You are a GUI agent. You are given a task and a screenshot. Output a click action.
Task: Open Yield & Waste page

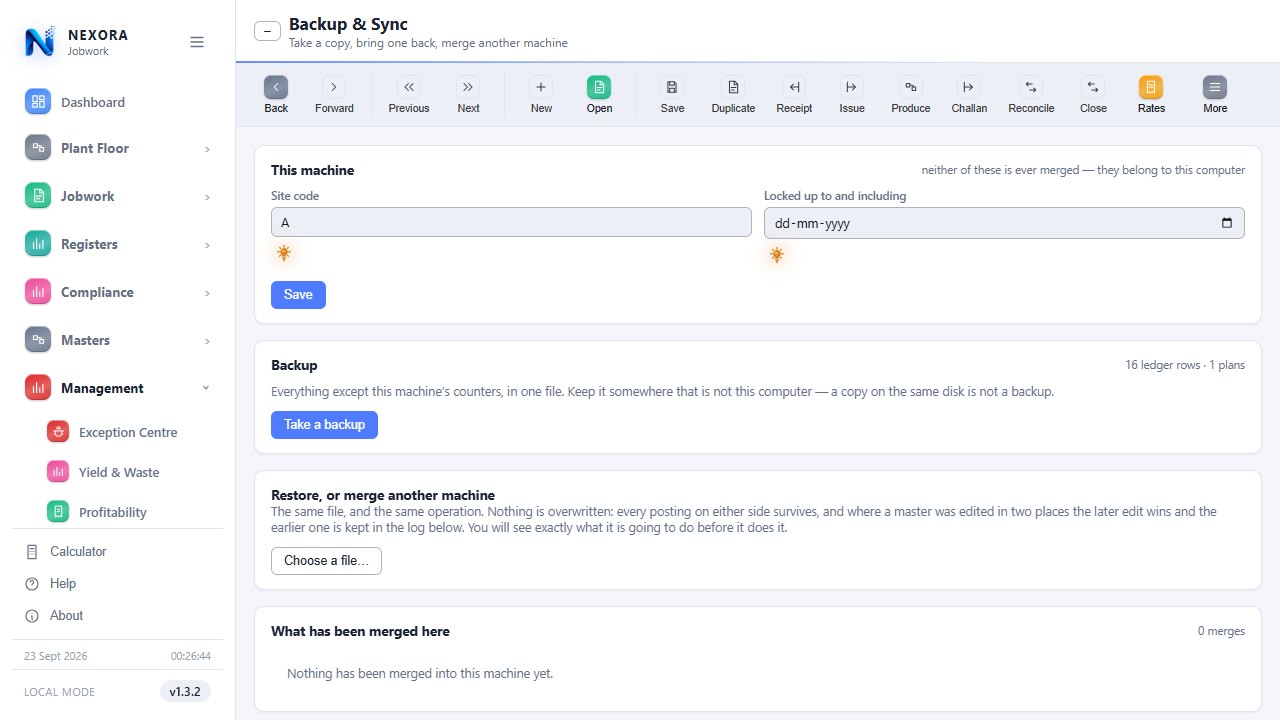pos(128,472)
